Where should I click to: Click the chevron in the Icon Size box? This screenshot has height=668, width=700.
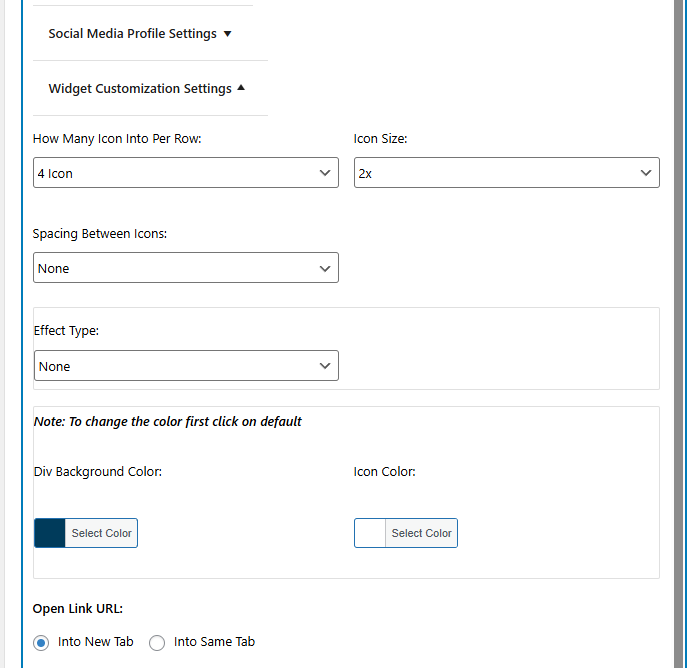tap(645, 173)
